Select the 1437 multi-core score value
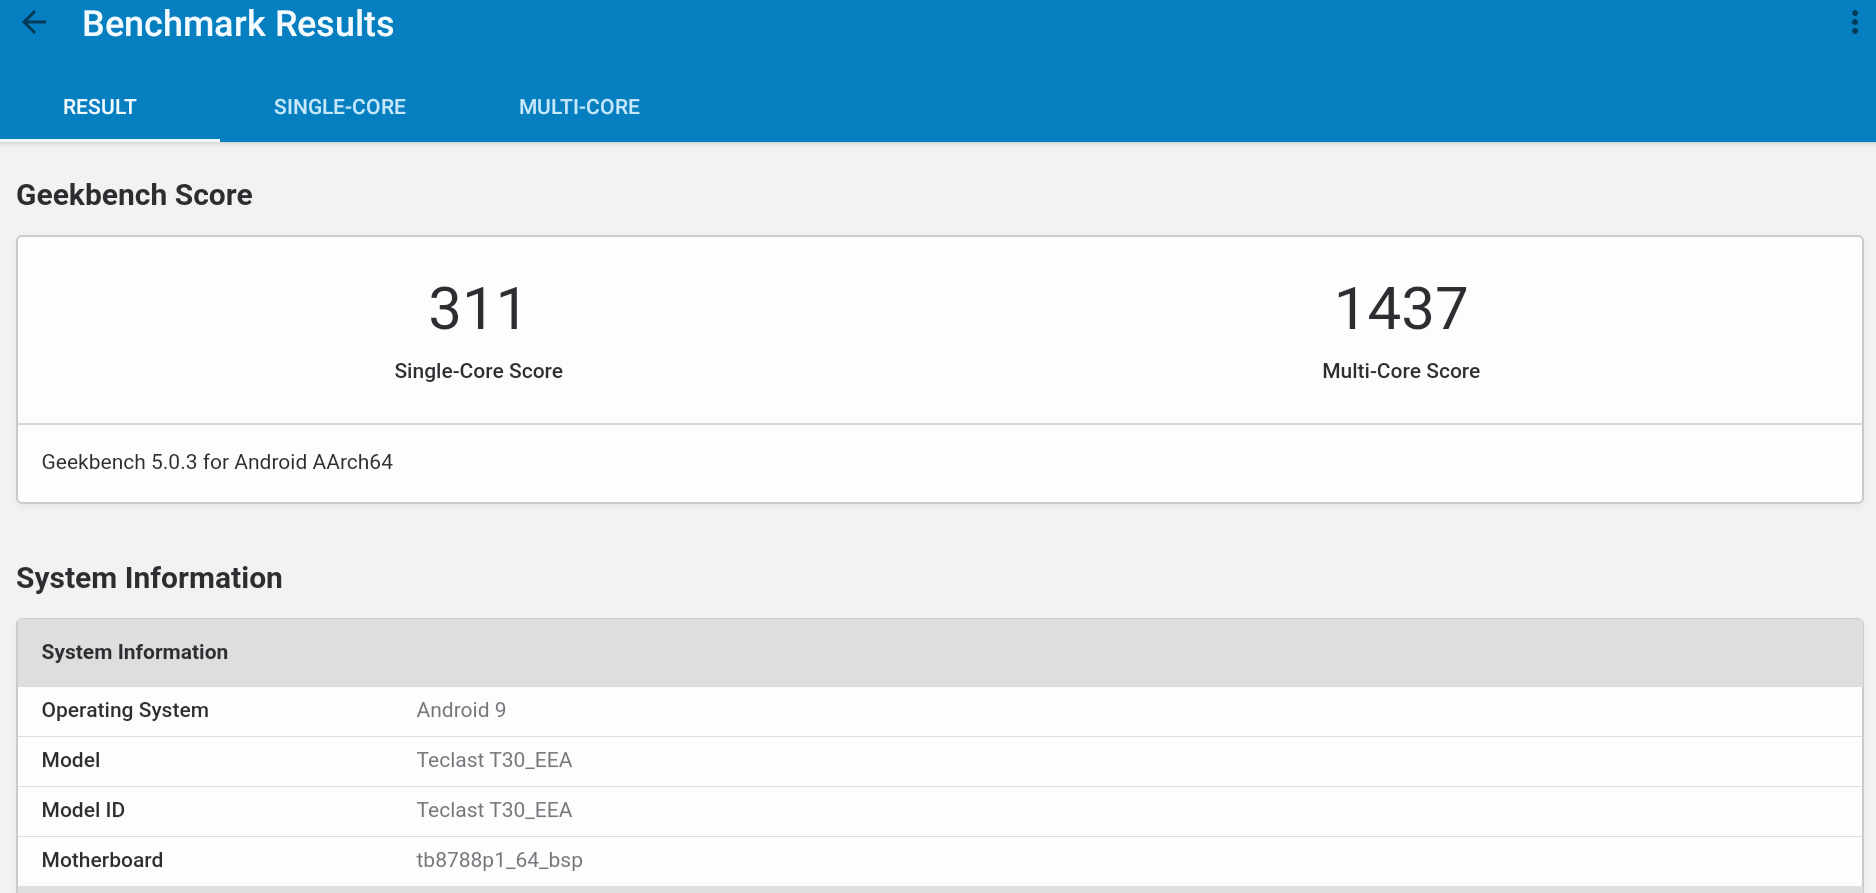Image resolution: width=1876 pixels, height=893 pixels. pos(1401,308)
